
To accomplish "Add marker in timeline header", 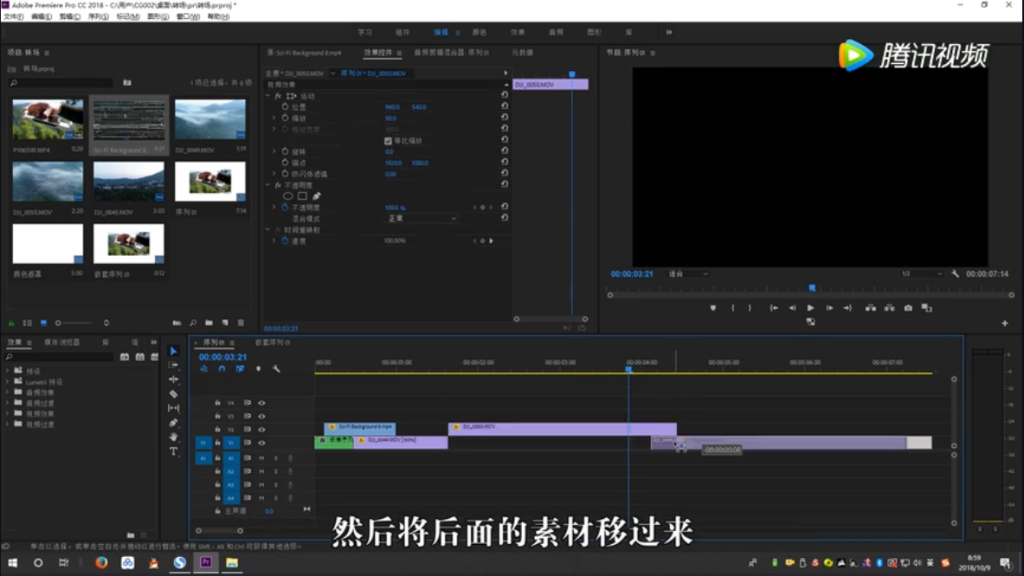I will (x=259, y=369).
